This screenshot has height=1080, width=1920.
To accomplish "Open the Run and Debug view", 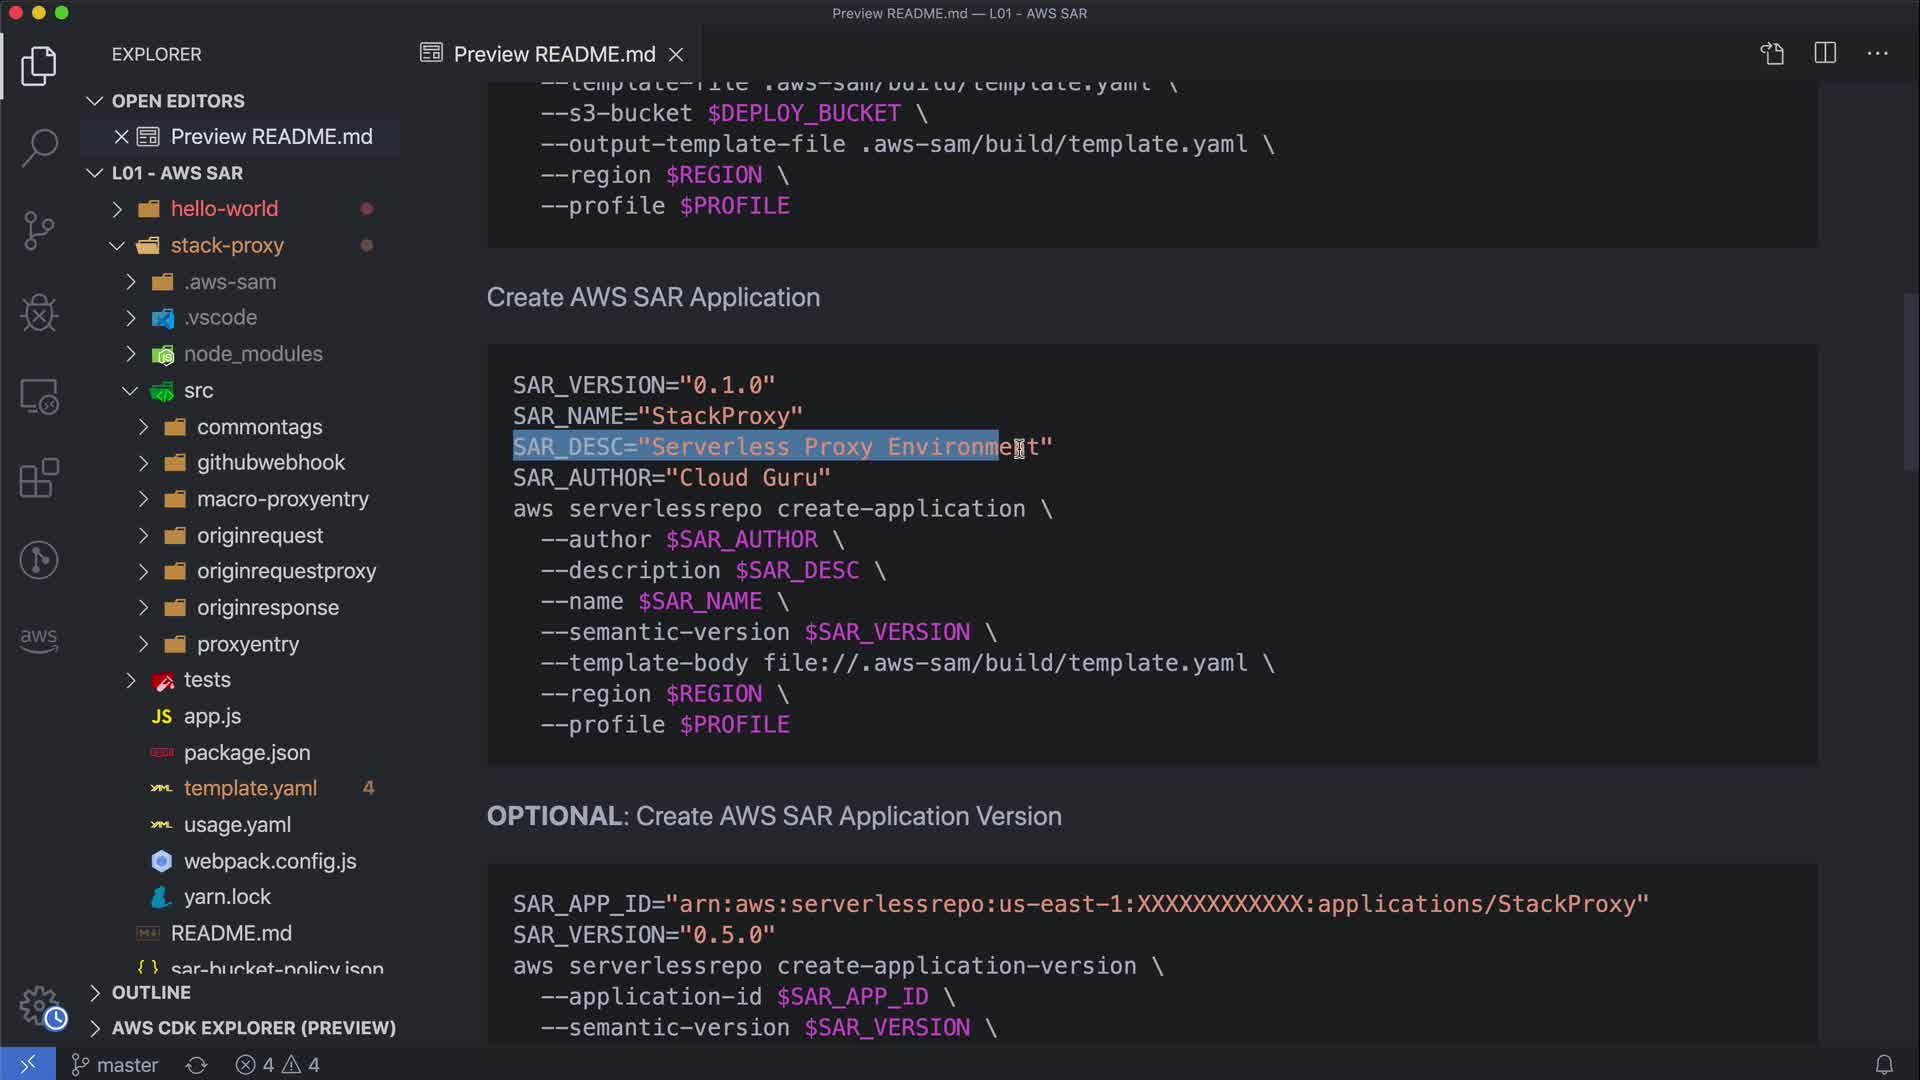I will click(x=39, y=313).
